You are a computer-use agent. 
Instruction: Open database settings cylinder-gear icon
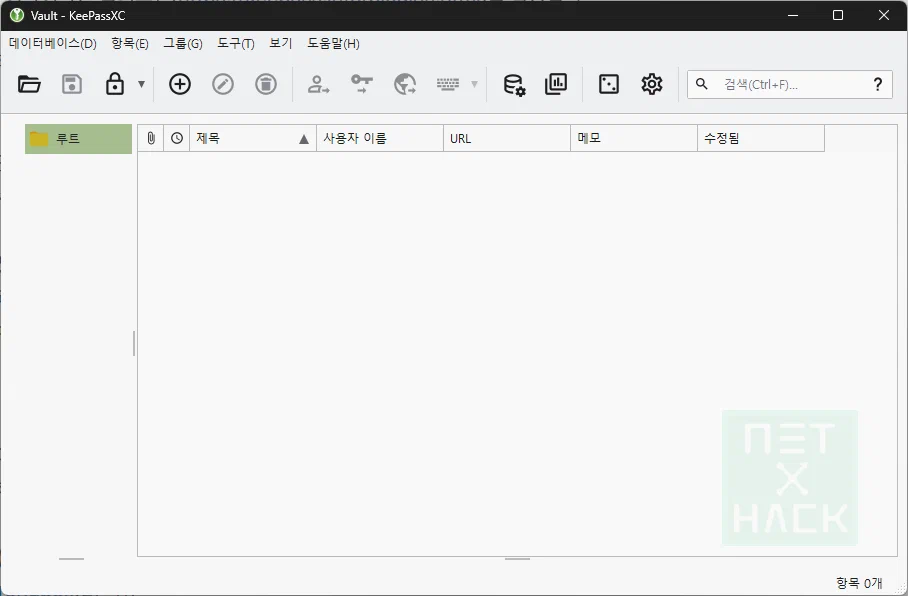[x=514, y=85]
